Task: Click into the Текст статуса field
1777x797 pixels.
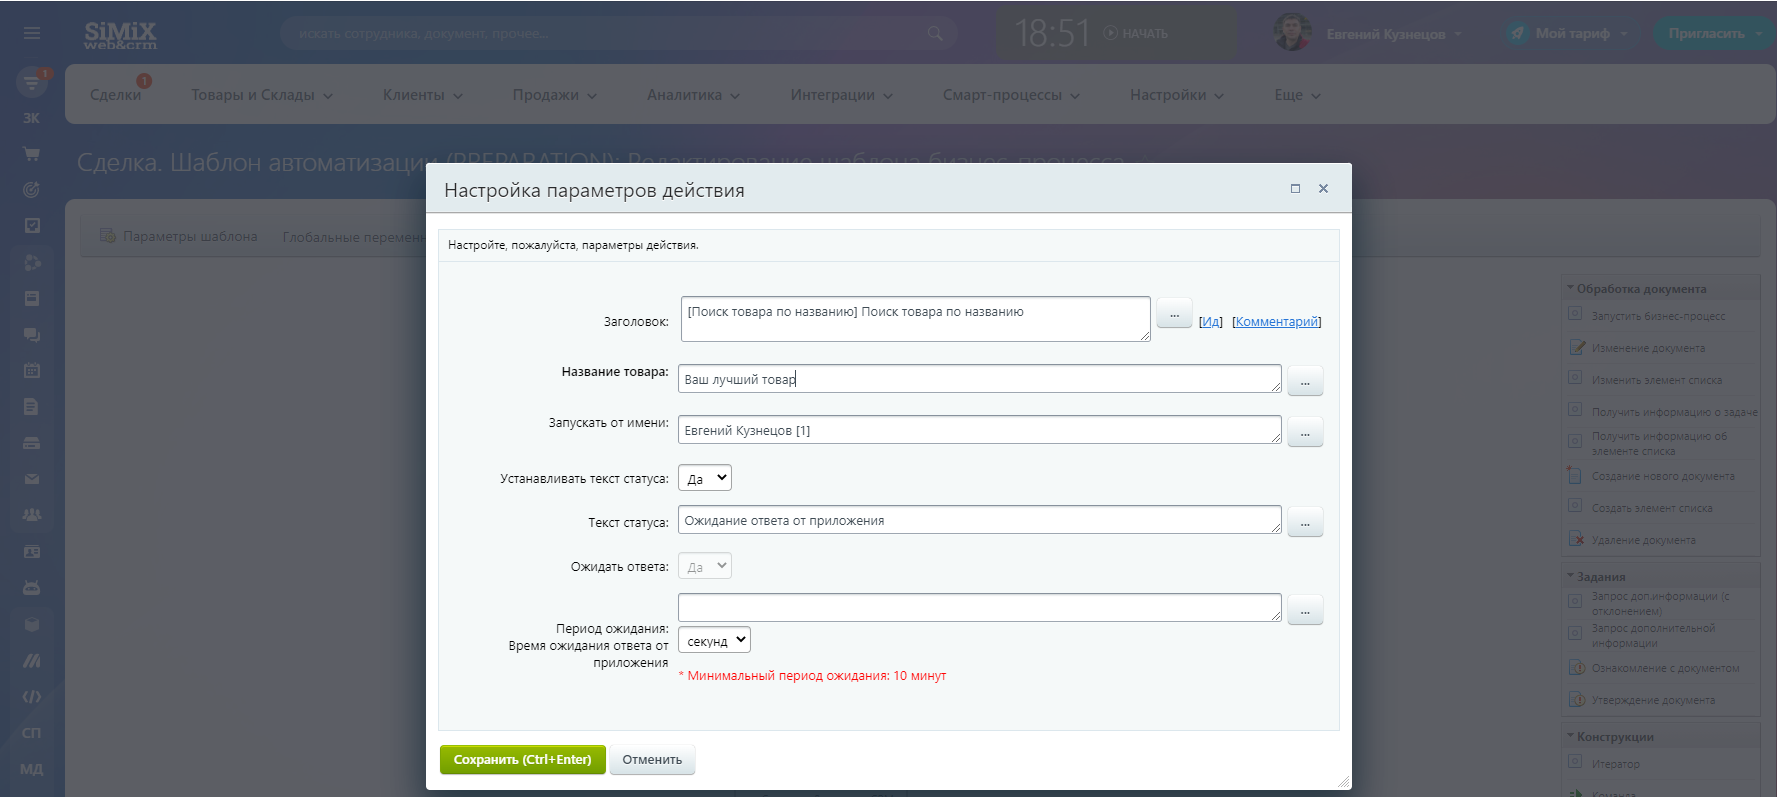Action: [978, 520]
